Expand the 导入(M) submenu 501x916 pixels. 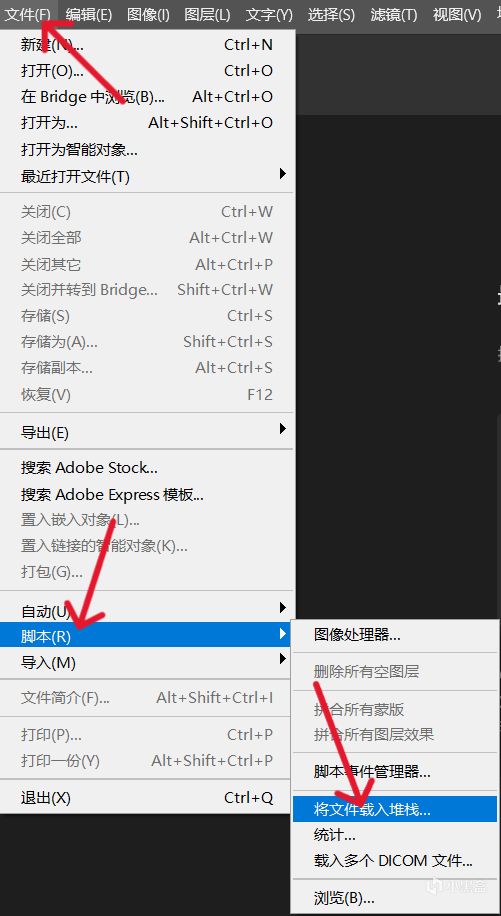click(x=147, y=662)
